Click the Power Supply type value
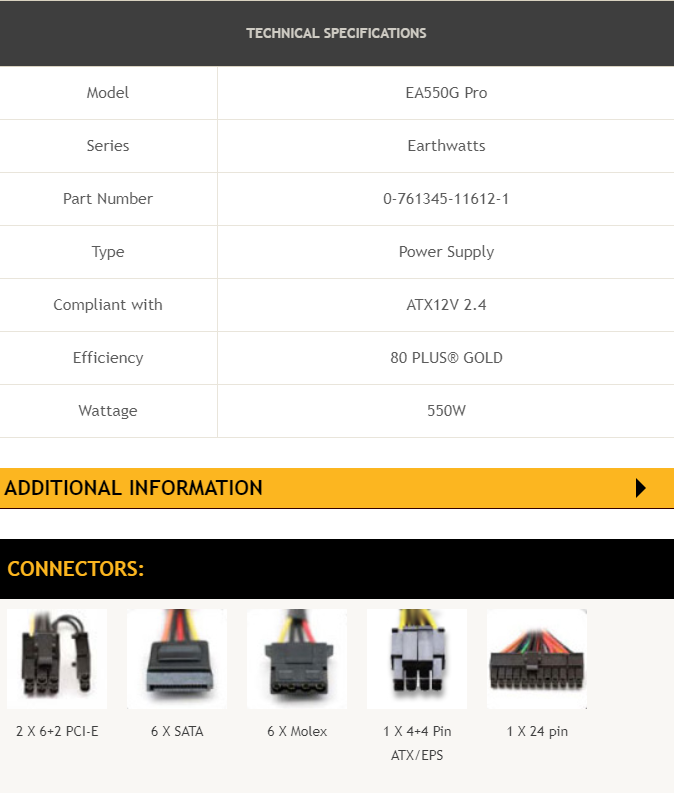This screenshot has width=674, height=793. 446,252
